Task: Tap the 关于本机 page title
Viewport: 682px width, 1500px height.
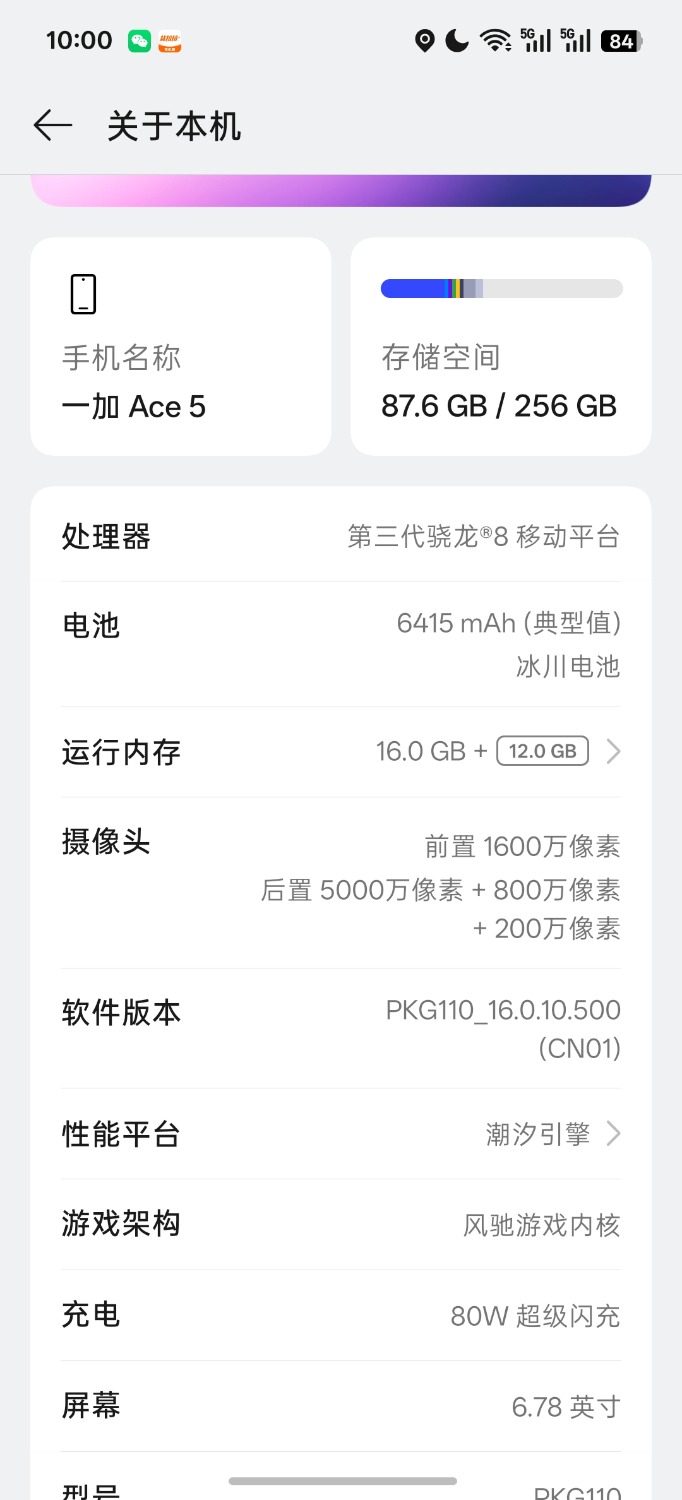Action: point(174,127)
